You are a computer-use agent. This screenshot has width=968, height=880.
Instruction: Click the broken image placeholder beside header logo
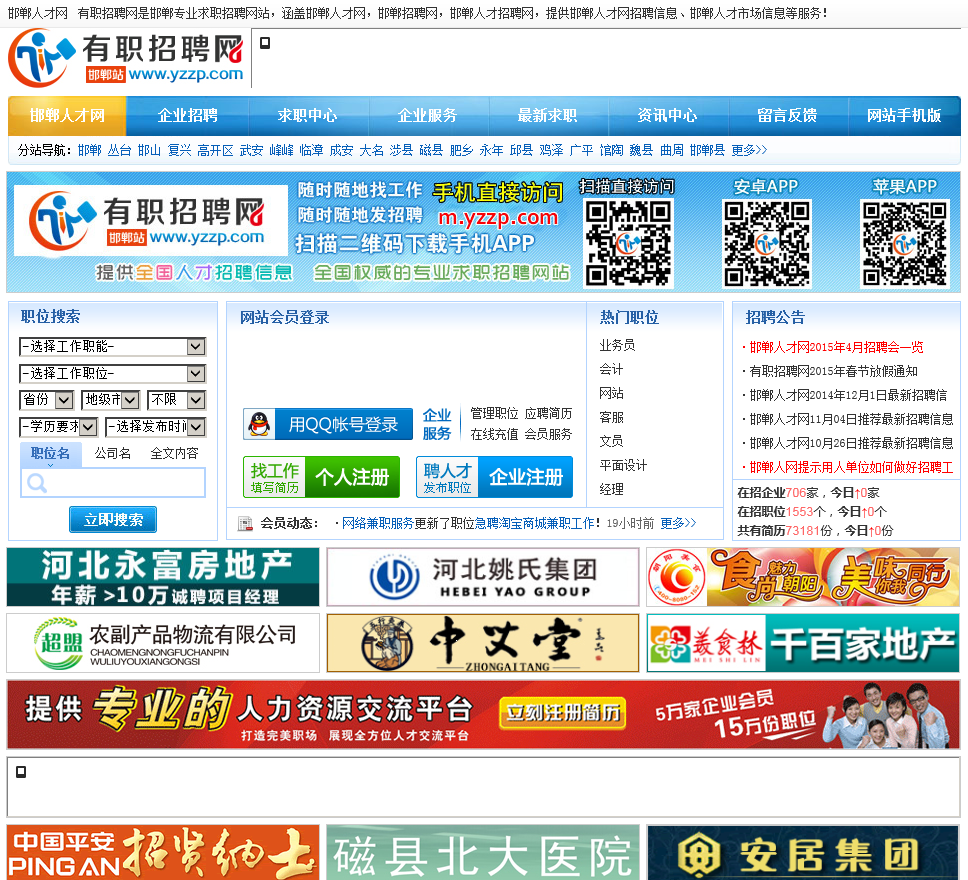pyautogui.click(x=265, y=43)
